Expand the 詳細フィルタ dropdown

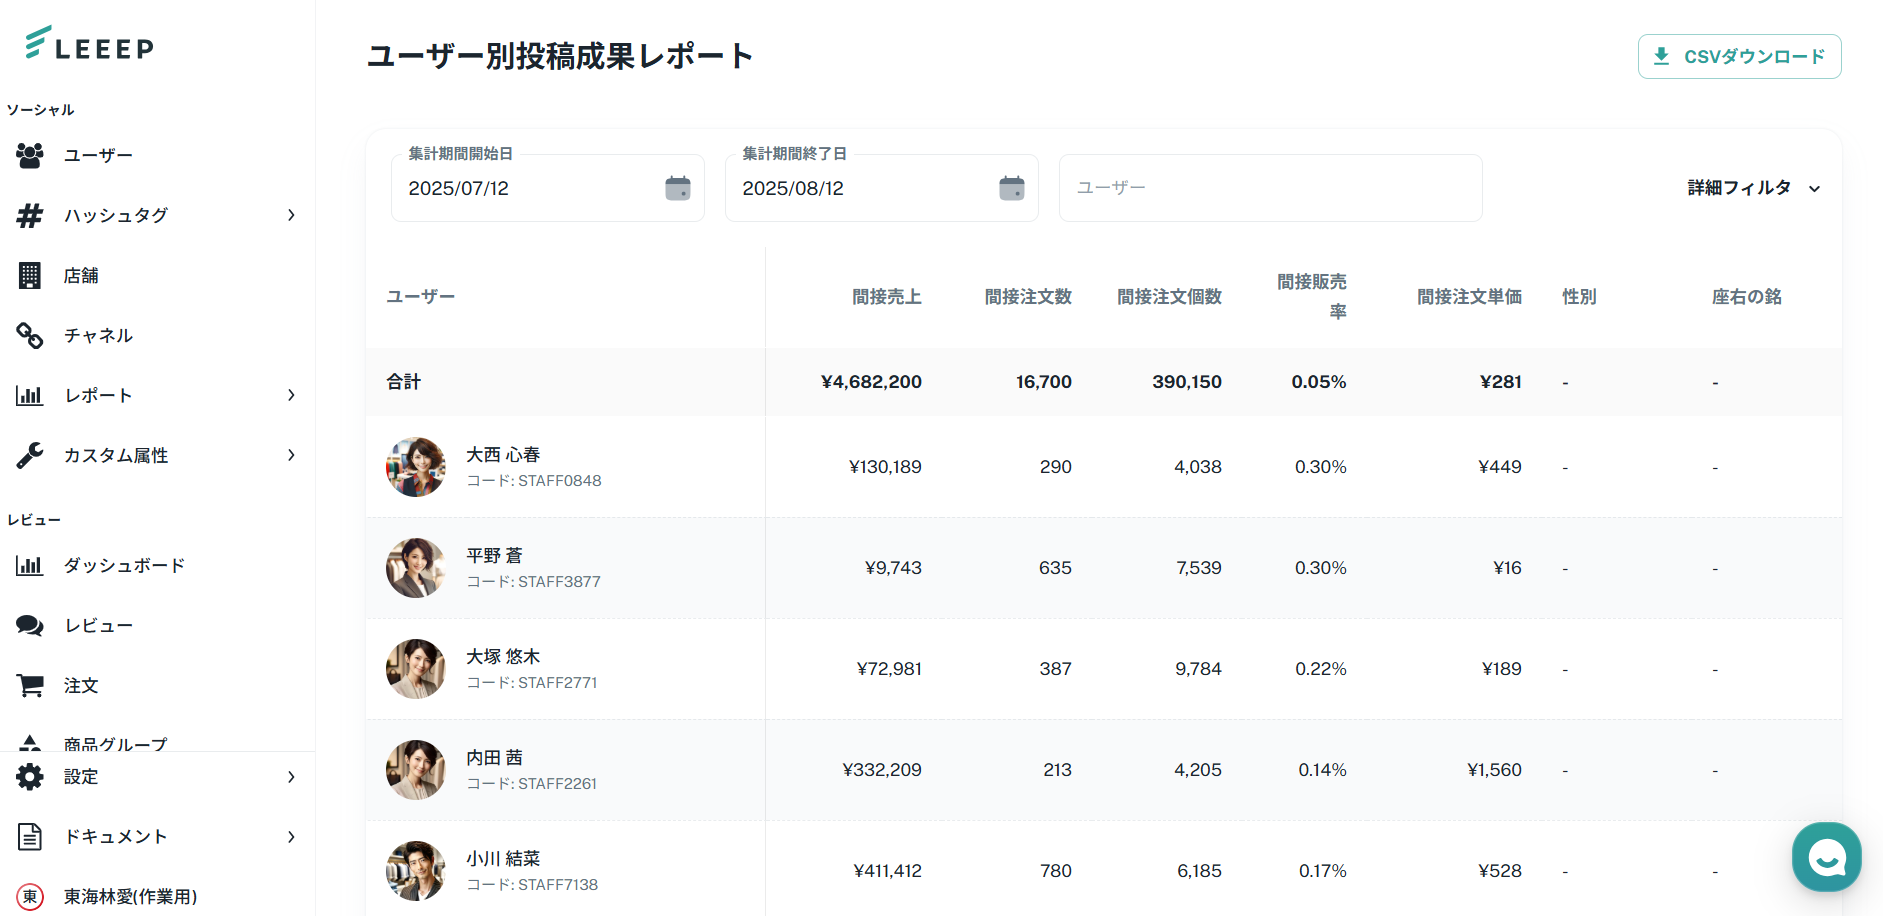1754,188
